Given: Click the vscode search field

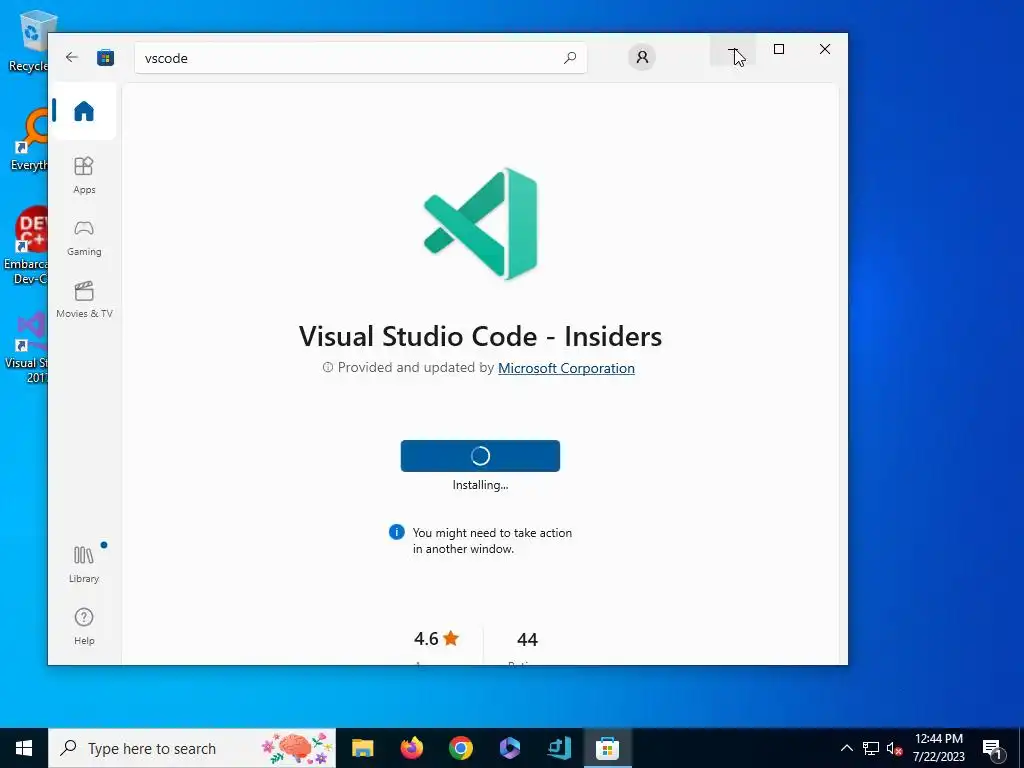Looking at the screenshot, I should click(360, 58).
